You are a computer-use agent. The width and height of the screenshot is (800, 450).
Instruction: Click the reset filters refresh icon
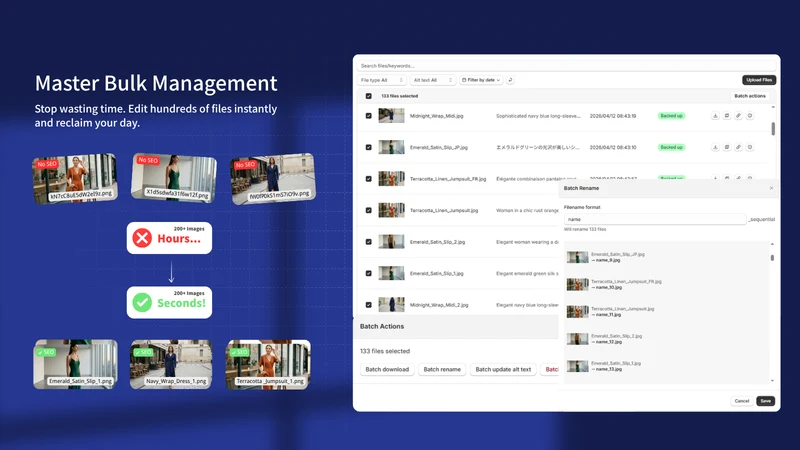click(510, 80)
